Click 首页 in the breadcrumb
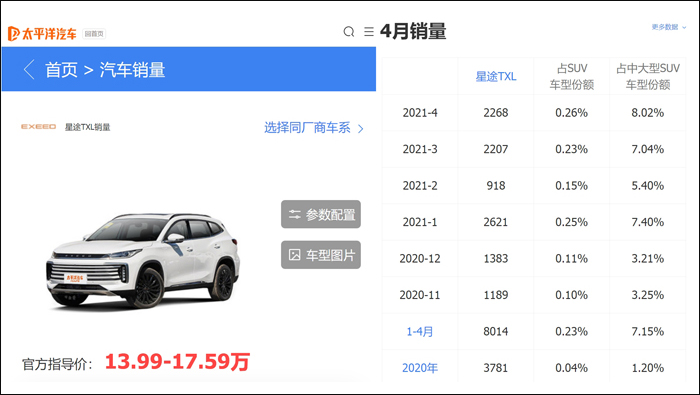The height and width of the screenshot is (395, 700). coord(61,70)
